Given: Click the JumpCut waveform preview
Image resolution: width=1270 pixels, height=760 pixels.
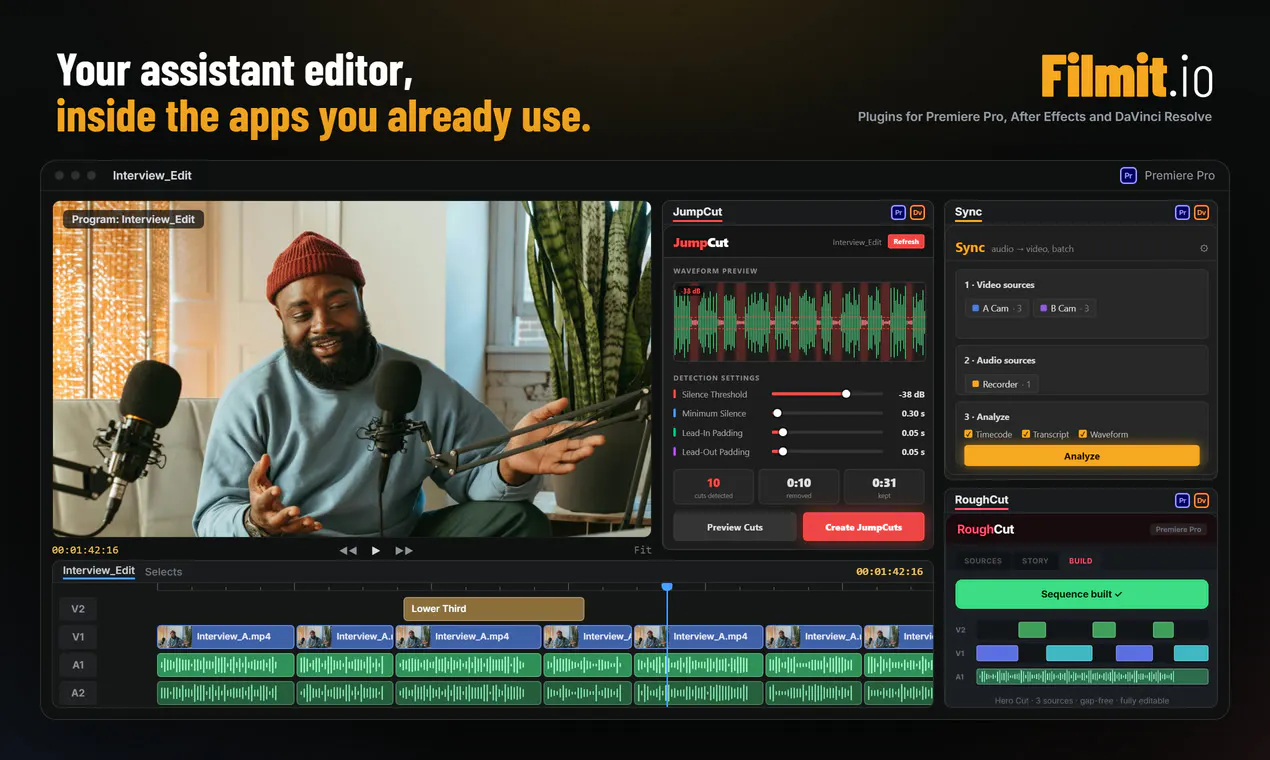Looking at the screenshot, I should point(799,321).
